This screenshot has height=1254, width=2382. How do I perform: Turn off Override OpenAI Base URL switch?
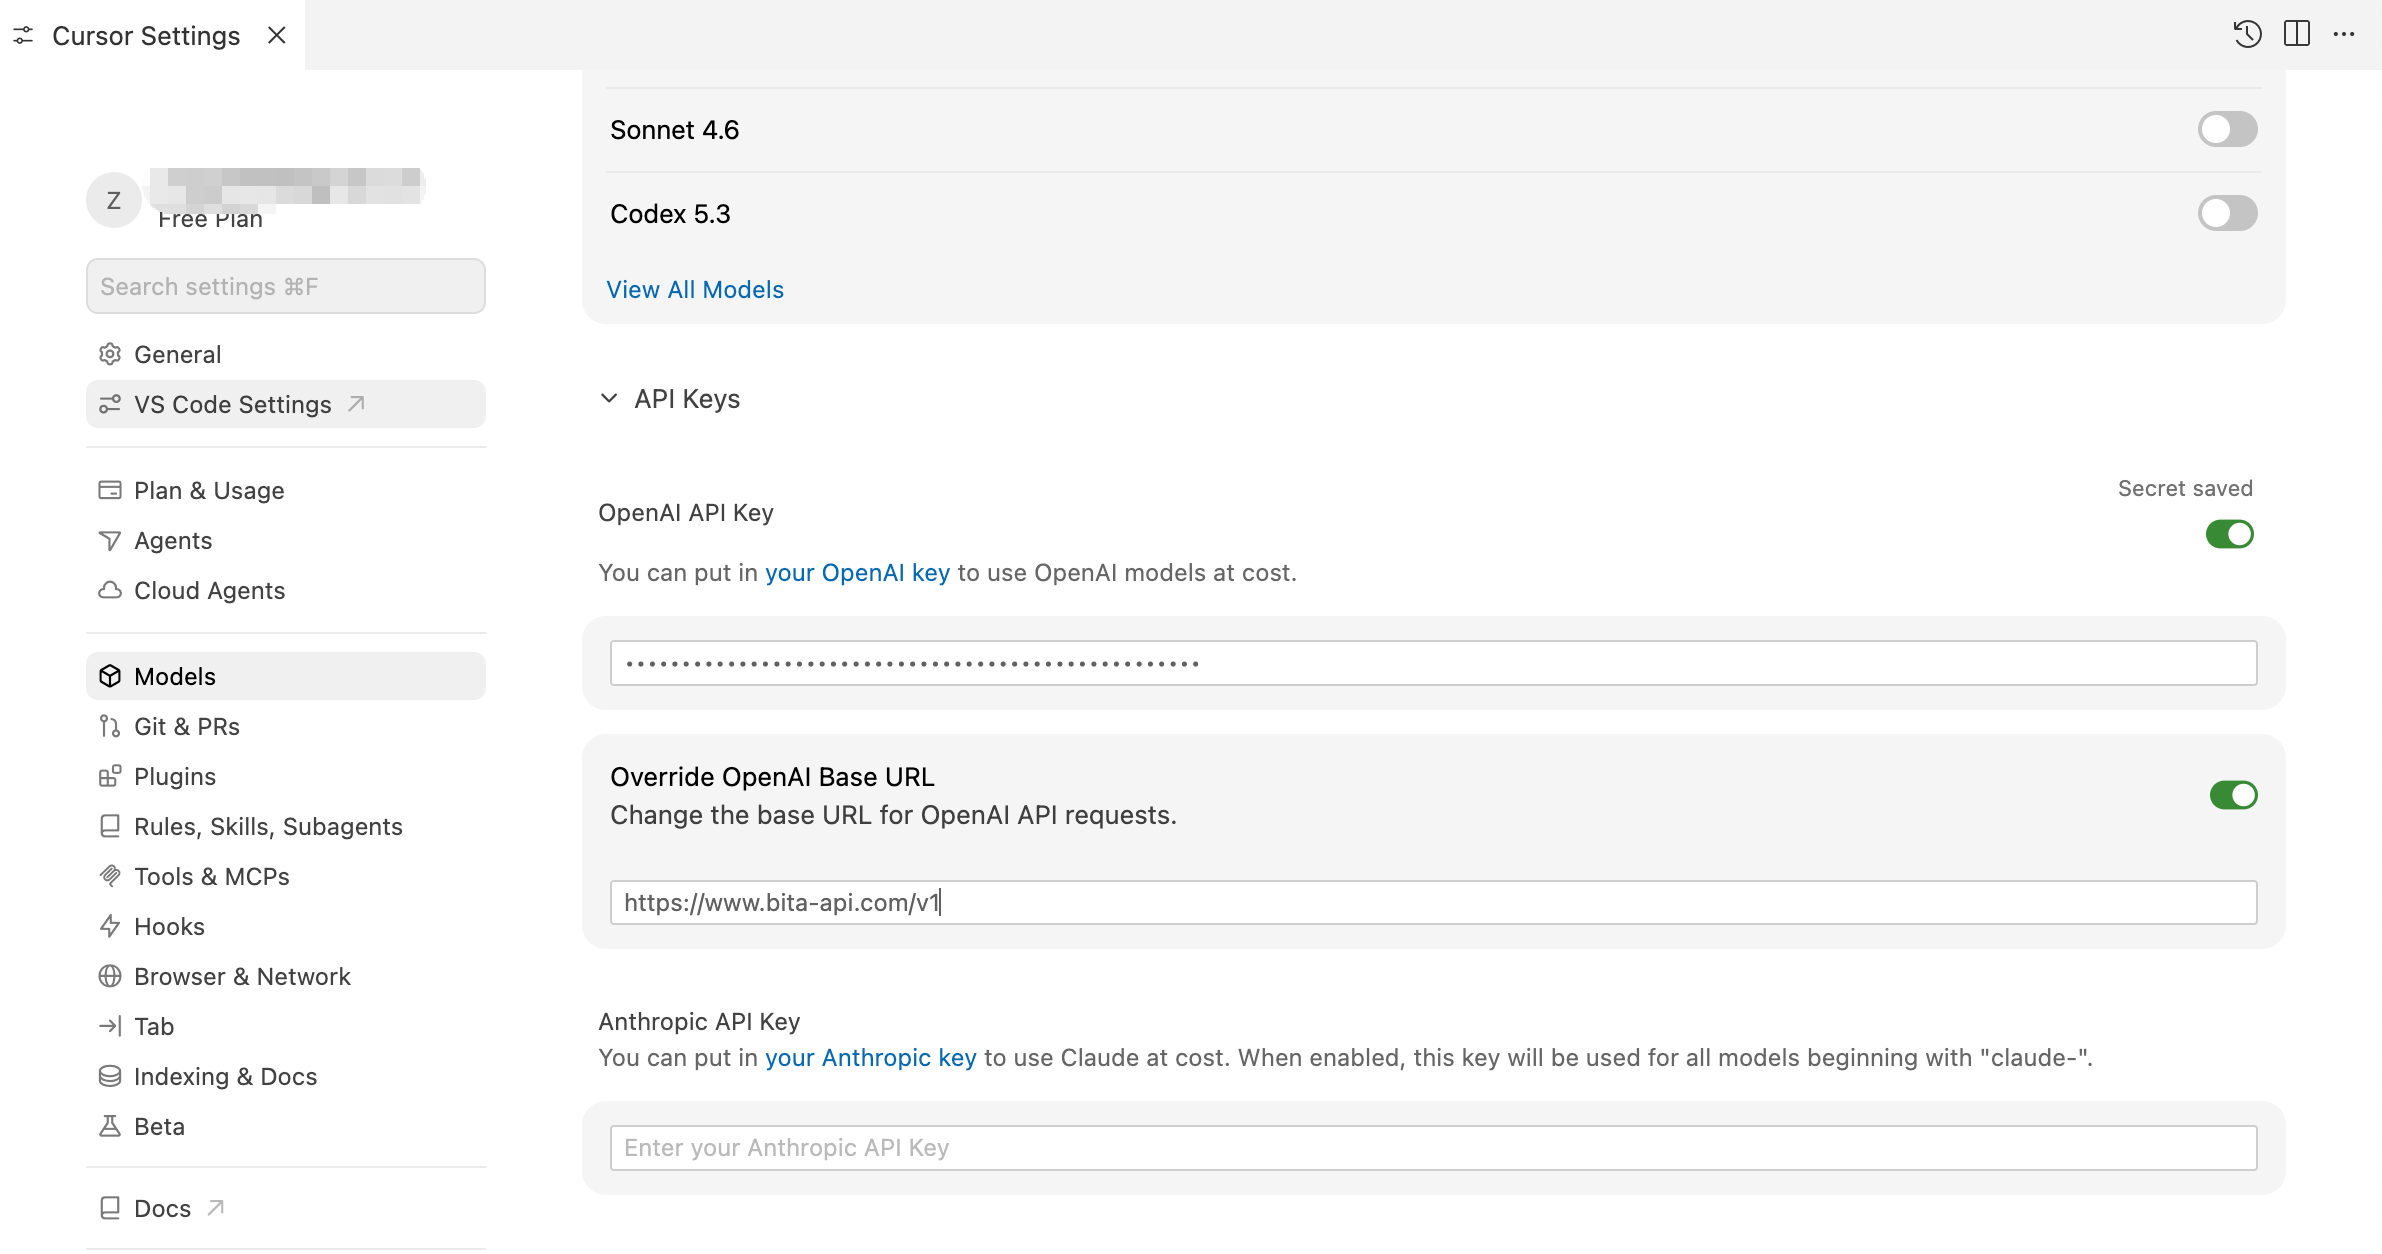pos(2233,795)
